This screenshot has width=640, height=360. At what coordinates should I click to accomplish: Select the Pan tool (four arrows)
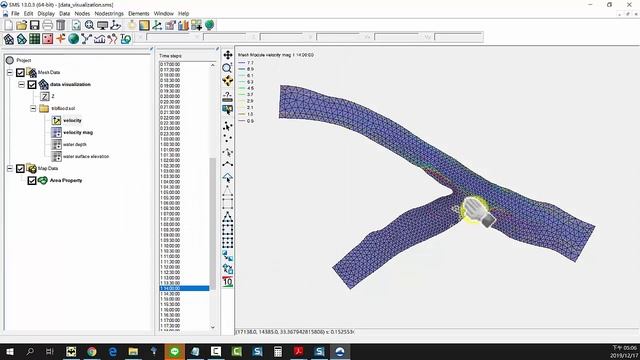point(228,55)
